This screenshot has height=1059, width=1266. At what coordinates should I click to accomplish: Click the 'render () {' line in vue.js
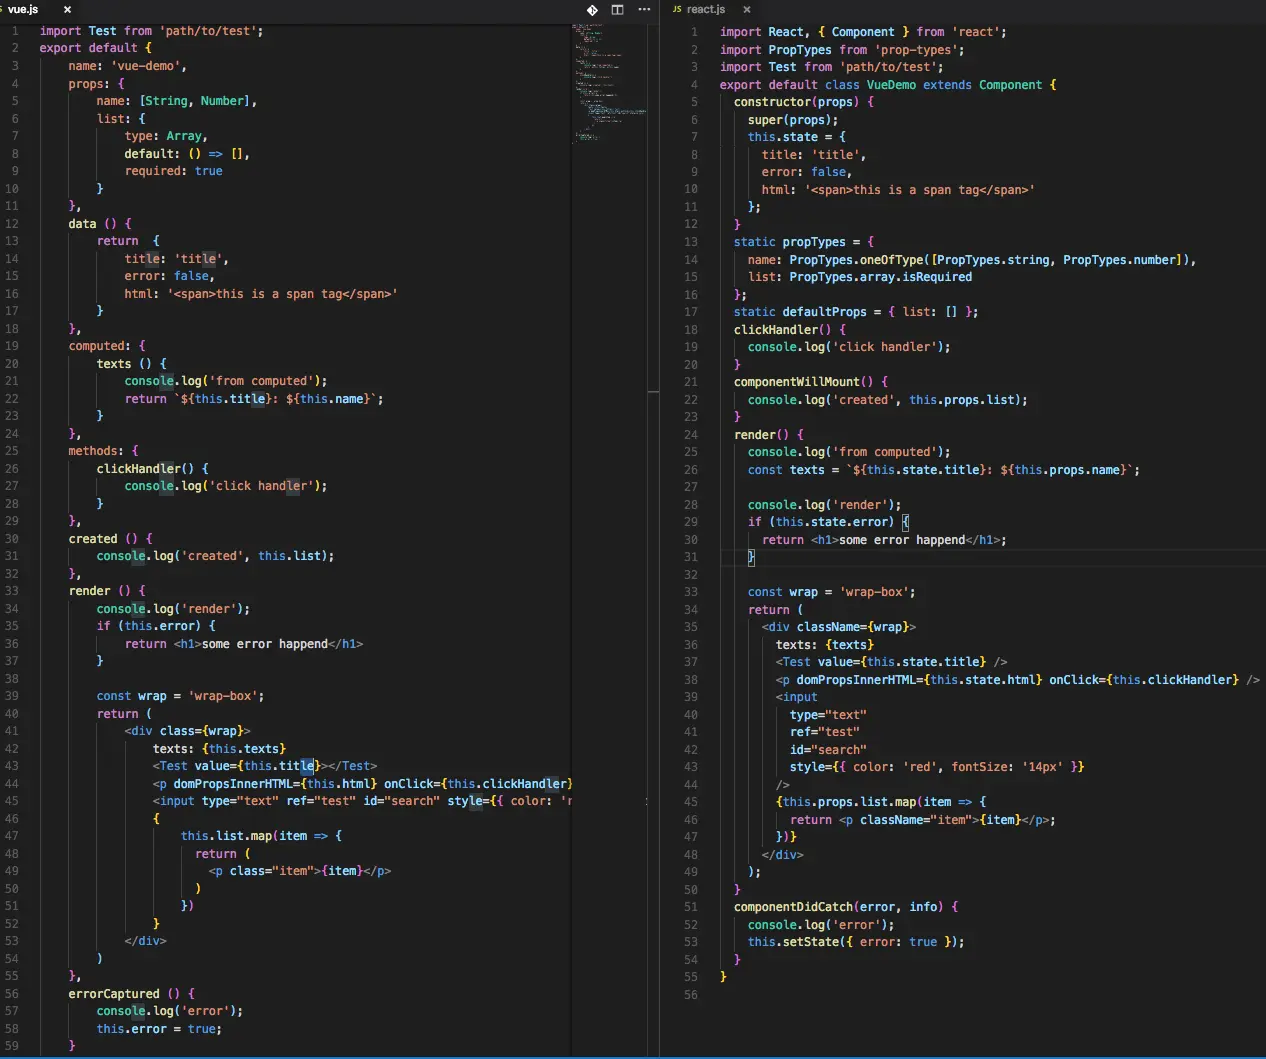(107, 591)
